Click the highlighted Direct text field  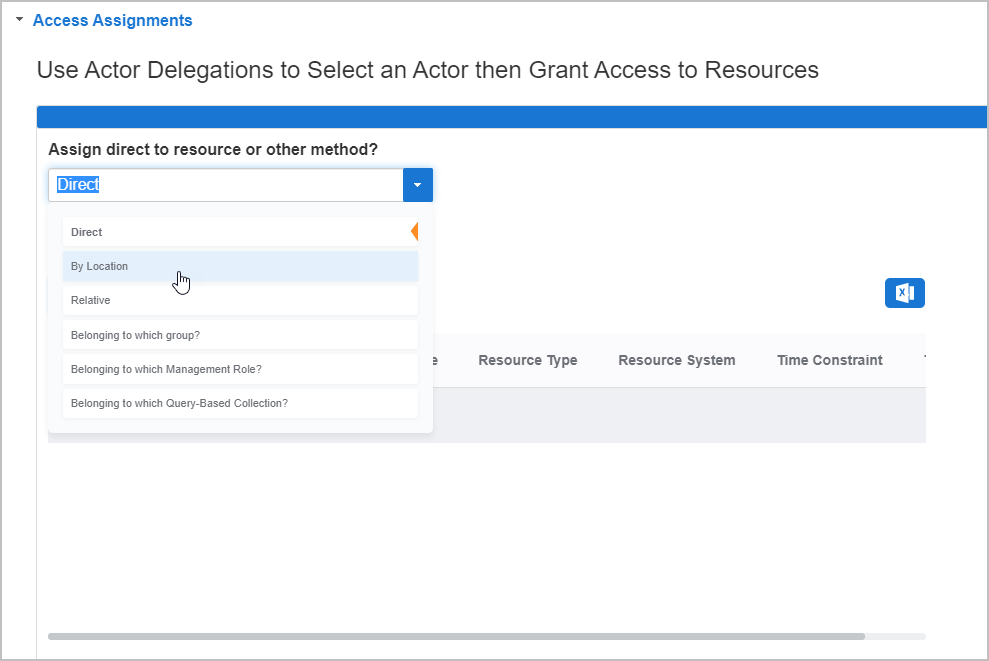pos(225,185)
